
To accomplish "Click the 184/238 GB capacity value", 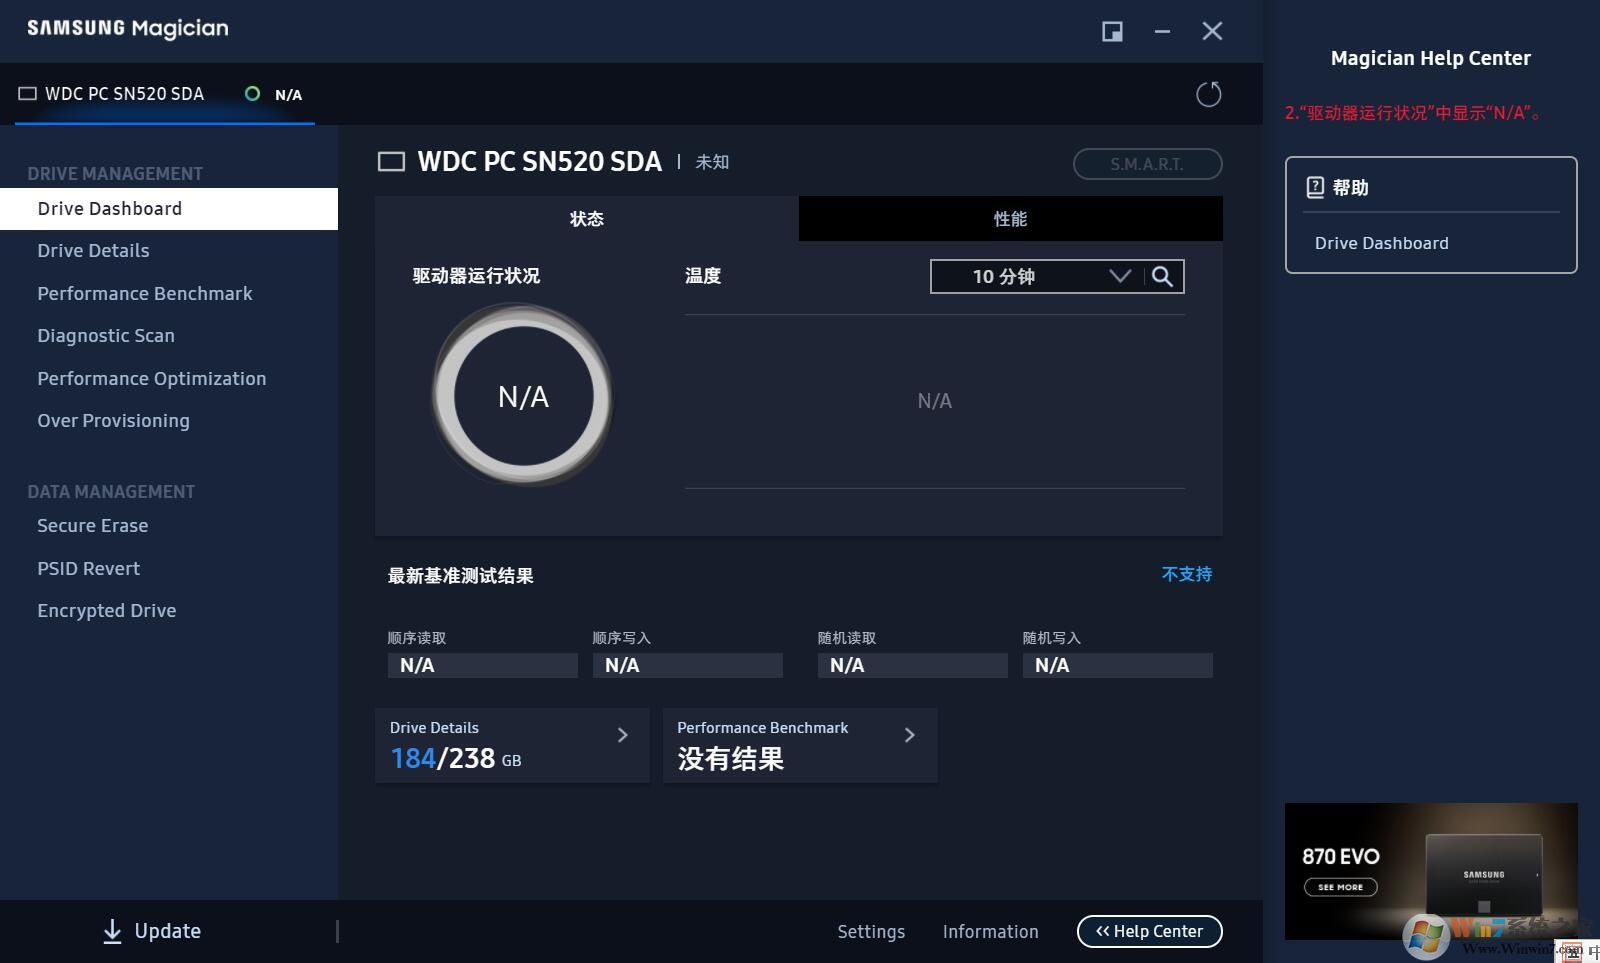I will pos(456,759).
